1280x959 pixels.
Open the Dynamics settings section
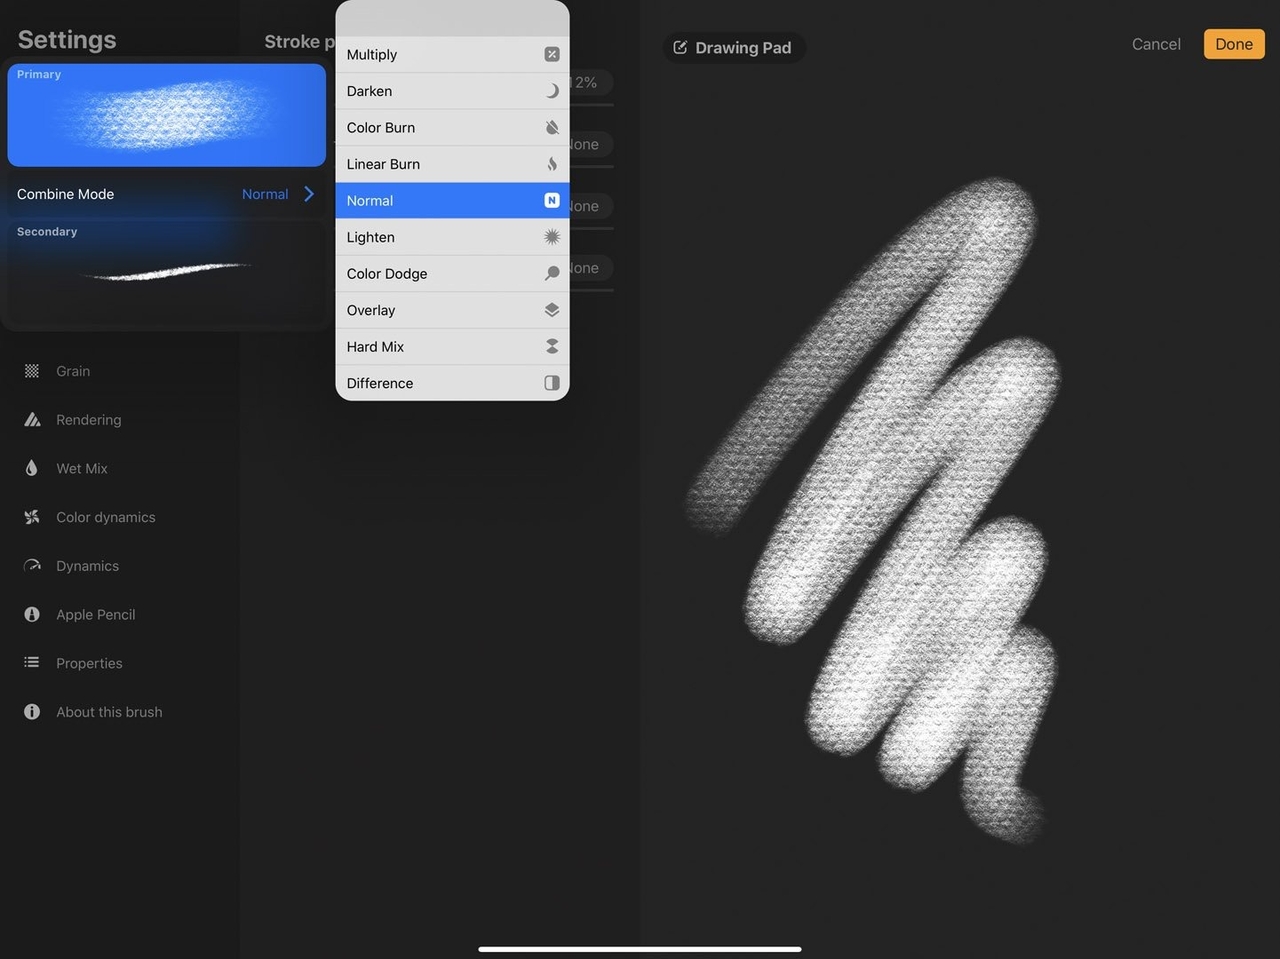point(87,566)
